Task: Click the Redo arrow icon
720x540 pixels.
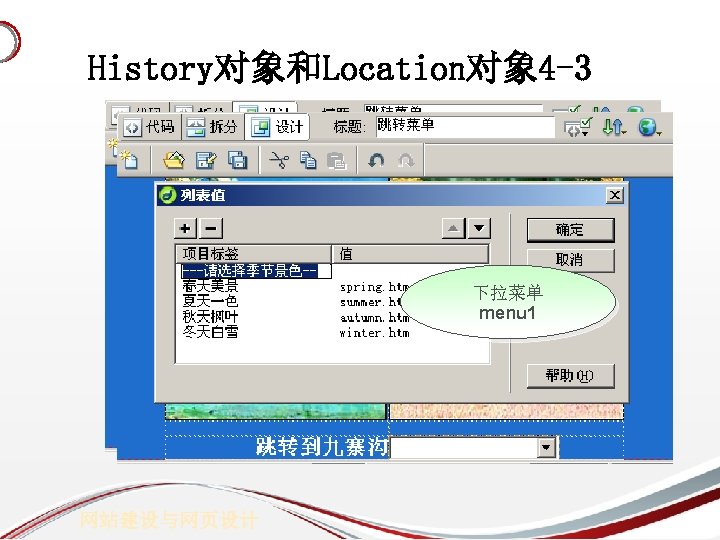Action: 406,160
